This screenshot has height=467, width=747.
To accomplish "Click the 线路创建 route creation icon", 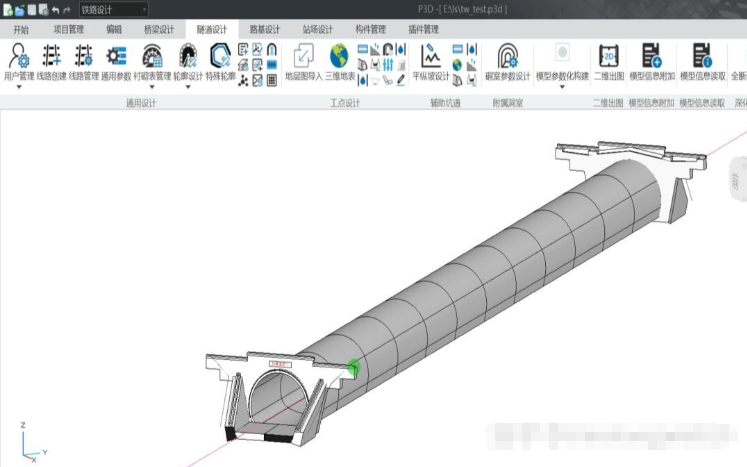I will [51, 58].
